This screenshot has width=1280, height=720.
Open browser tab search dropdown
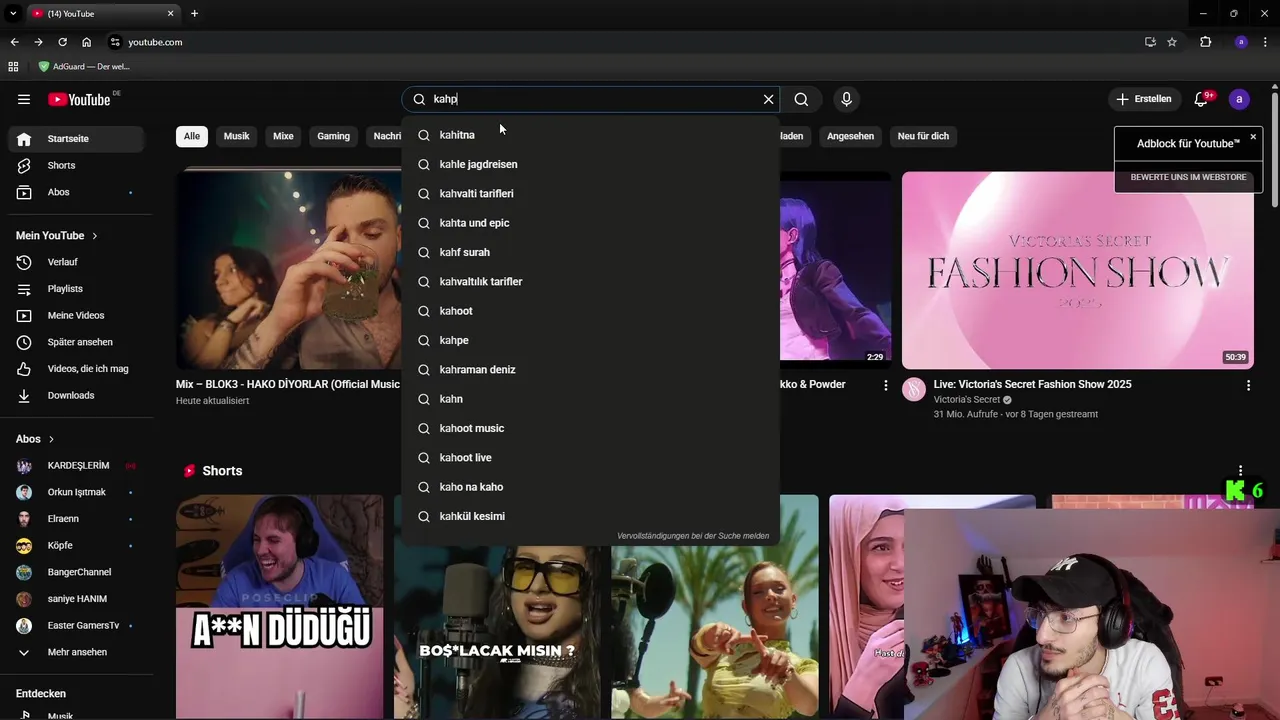click(13, 13)
